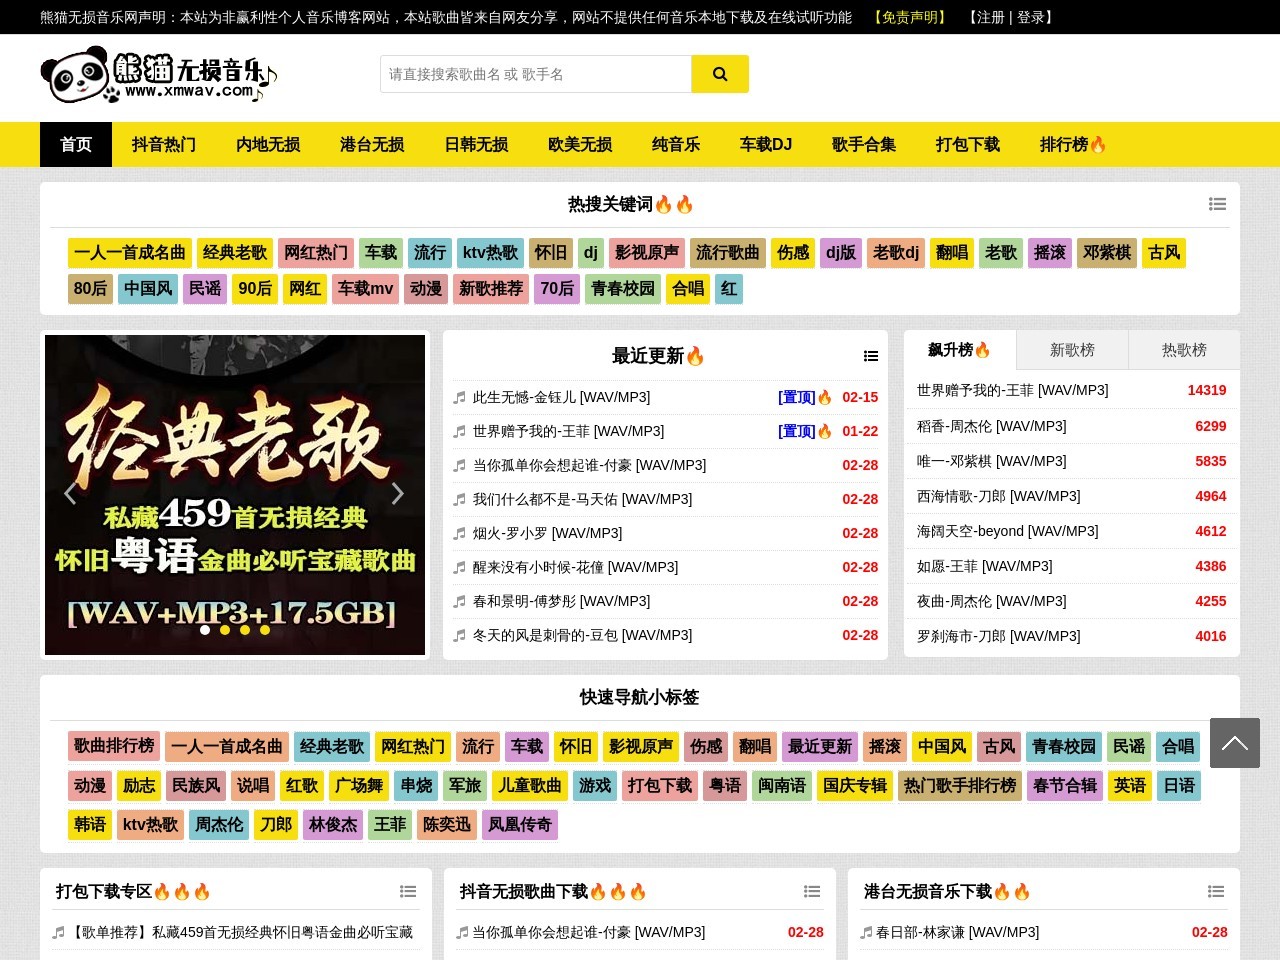
Task: Select quick nav tag 凤凰传奇
Action: [520, 825]
